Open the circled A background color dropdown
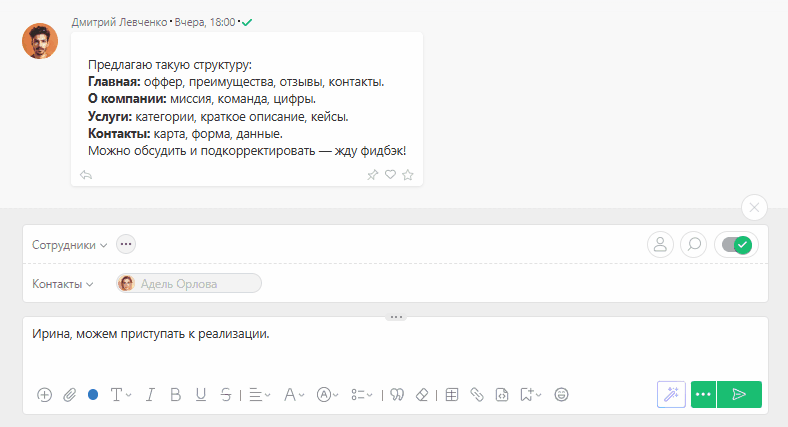 [328, 395]
